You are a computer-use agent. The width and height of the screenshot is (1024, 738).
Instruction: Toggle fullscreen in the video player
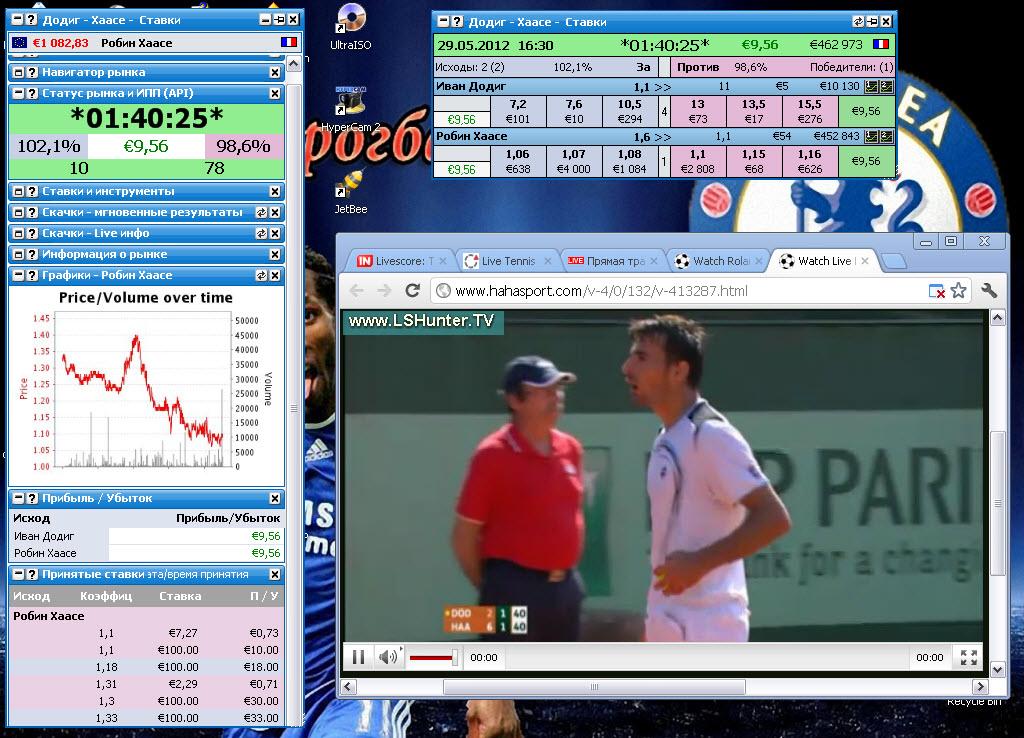[x=968, y=657]
